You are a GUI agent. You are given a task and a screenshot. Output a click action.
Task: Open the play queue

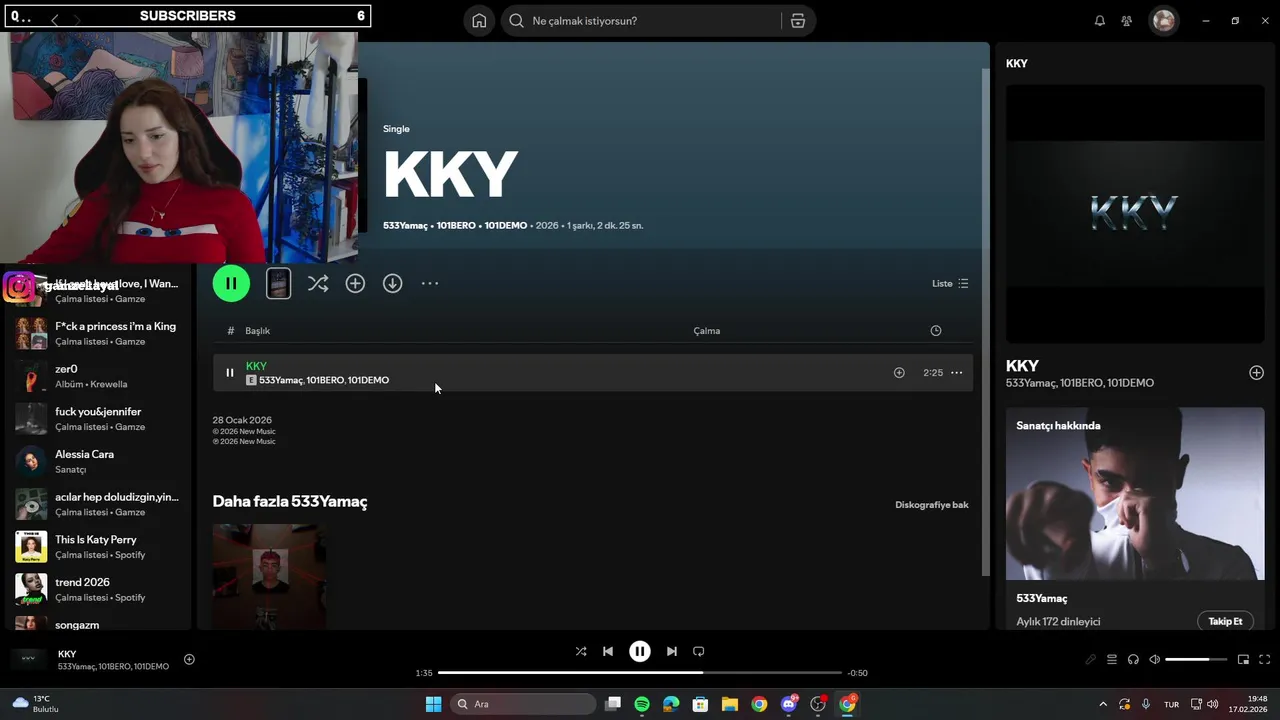click(1112, 659)
